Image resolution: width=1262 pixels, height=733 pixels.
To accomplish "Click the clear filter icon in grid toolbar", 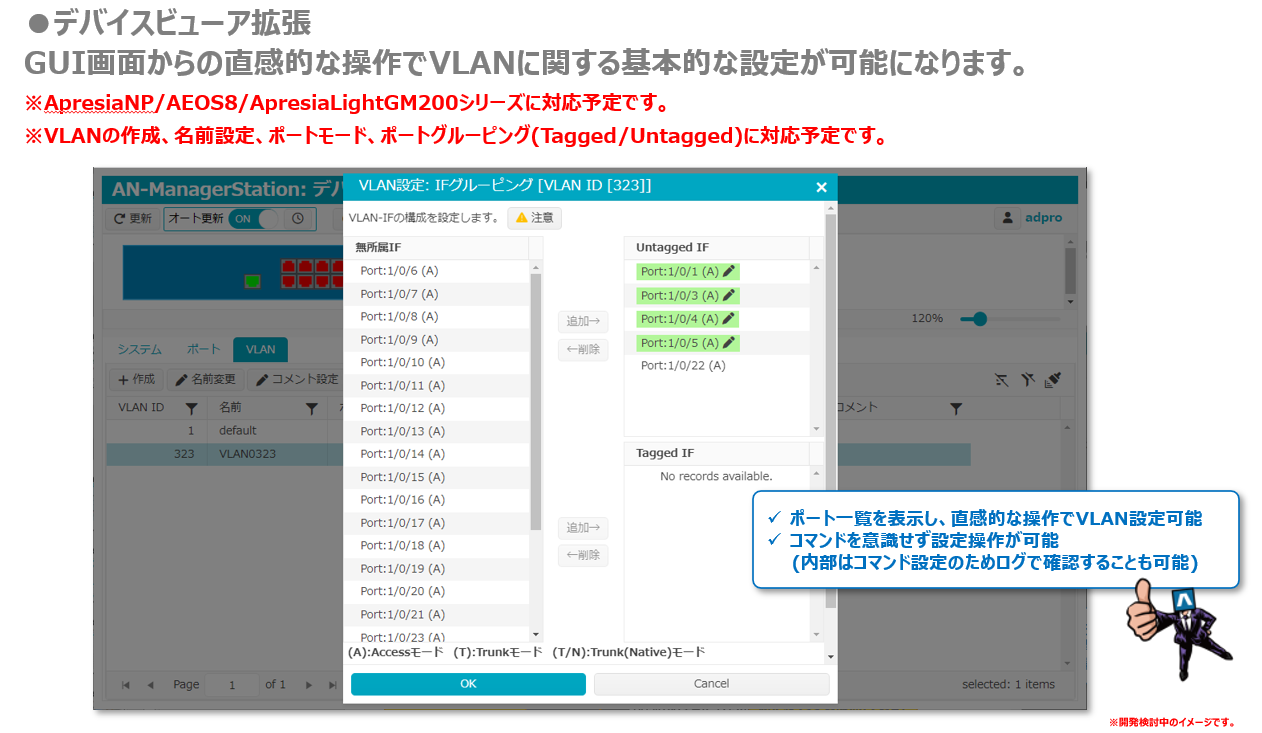I will 1027,380.
